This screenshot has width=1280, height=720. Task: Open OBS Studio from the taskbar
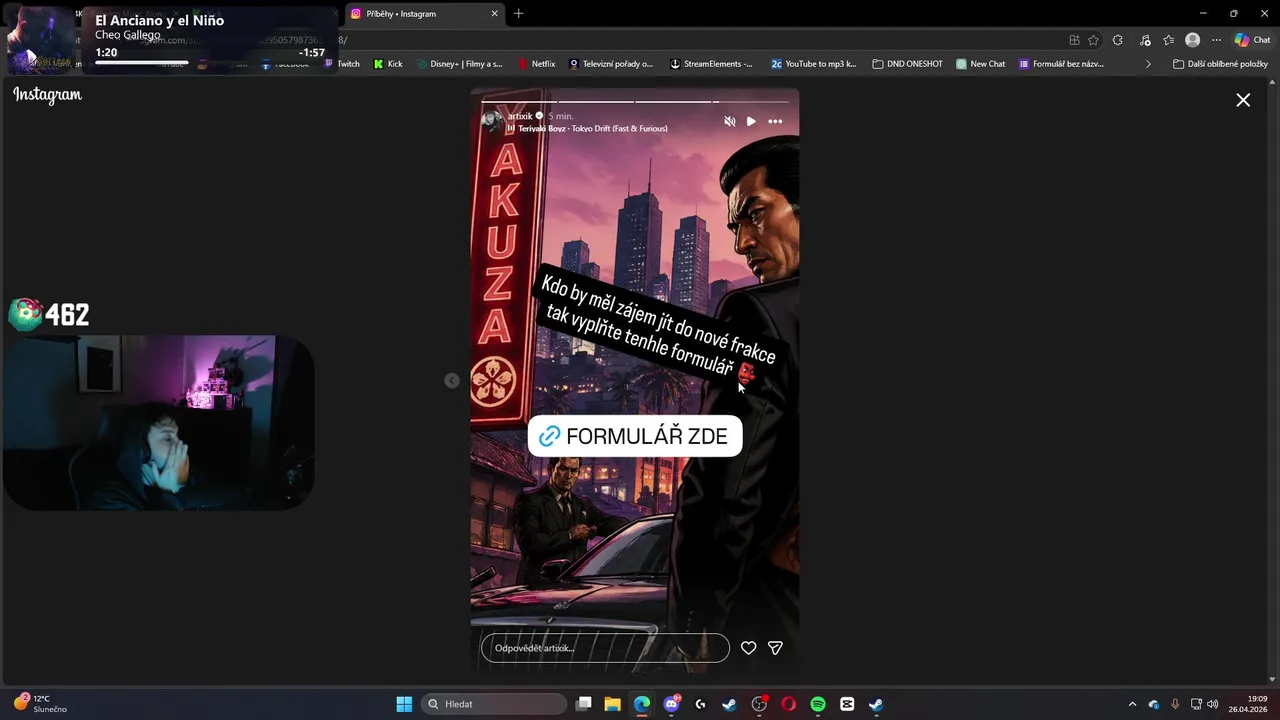pos(759,704)
